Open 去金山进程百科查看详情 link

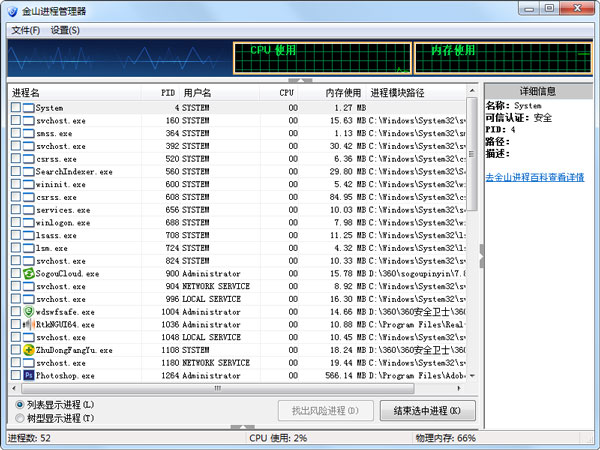[535, 177]
